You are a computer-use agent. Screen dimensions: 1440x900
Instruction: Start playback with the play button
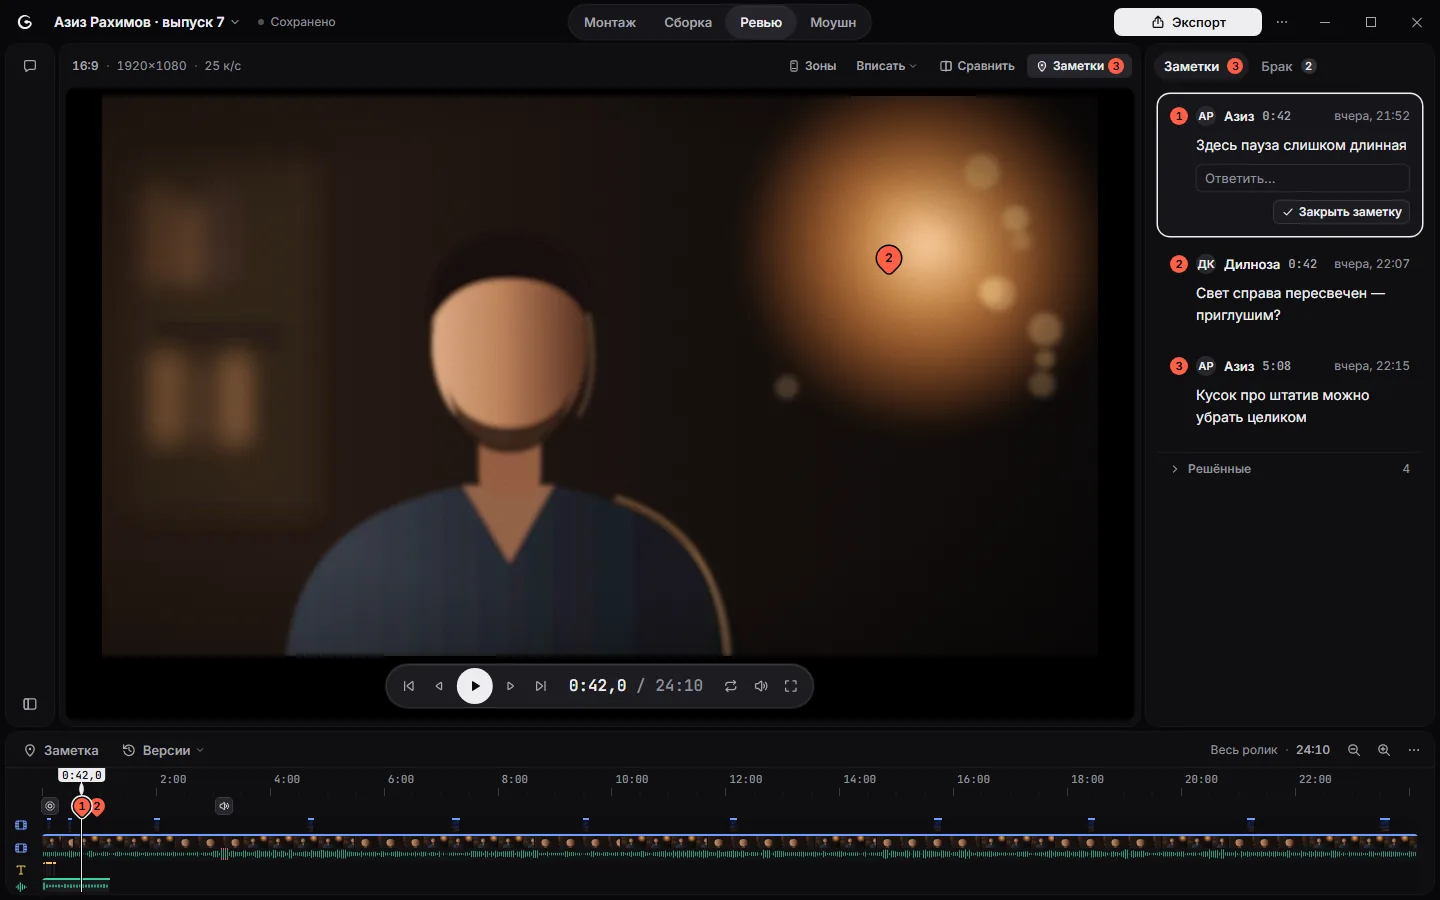tap(475, 686)
